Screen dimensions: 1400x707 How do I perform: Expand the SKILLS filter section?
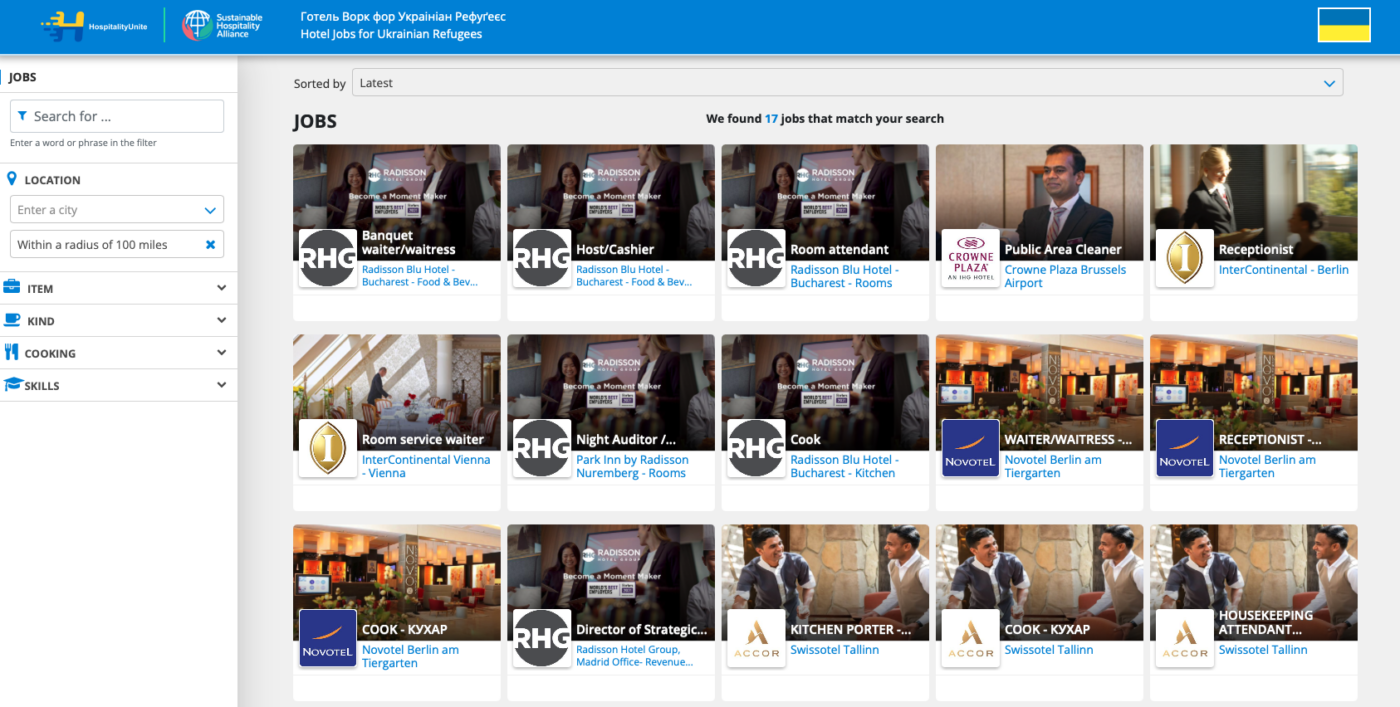118,385
